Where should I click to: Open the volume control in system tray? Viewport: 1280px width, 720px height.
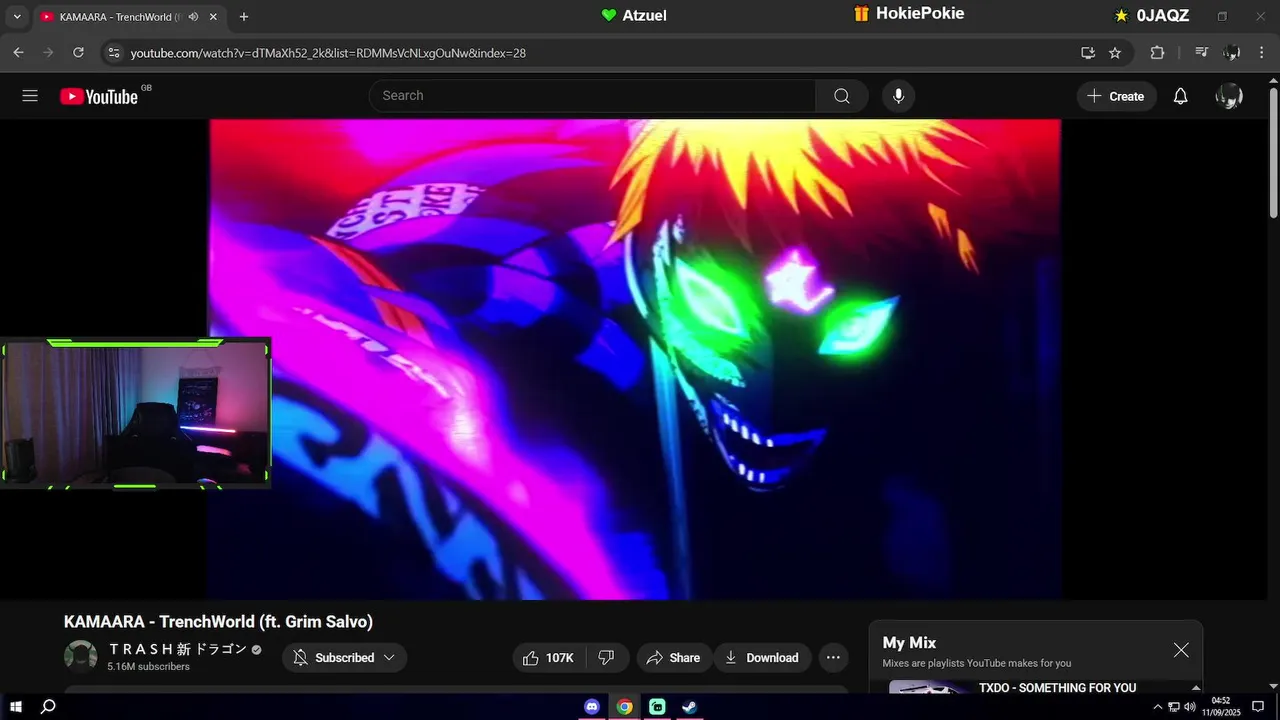(1190, 707)
